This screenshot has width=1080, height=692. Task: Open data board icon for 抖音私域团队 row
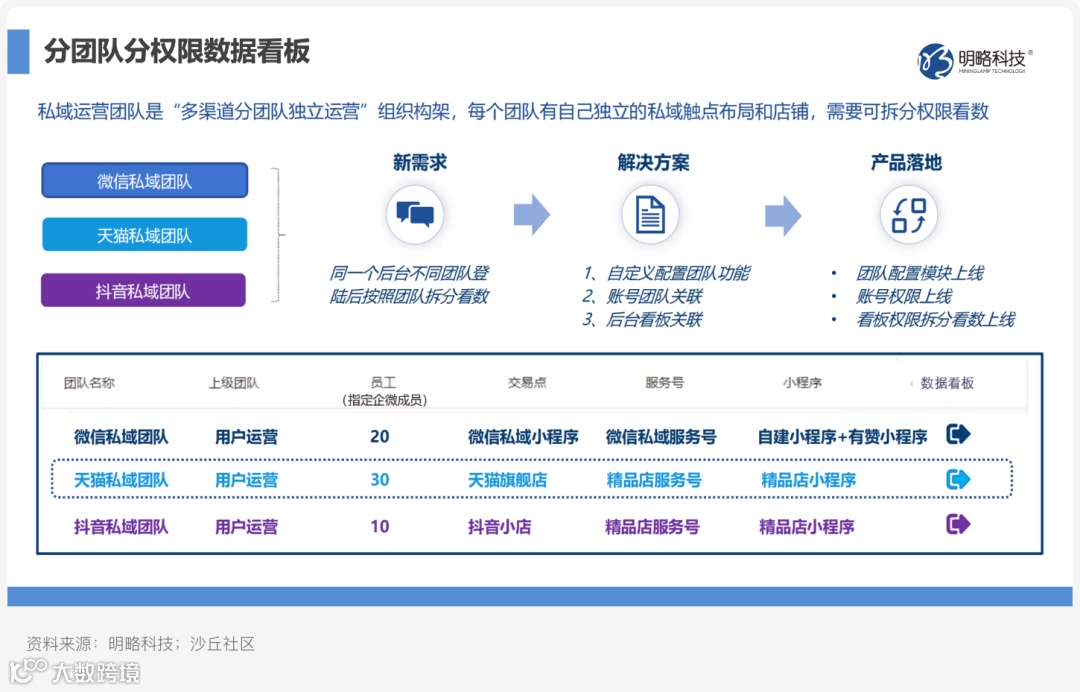point(958,524)
